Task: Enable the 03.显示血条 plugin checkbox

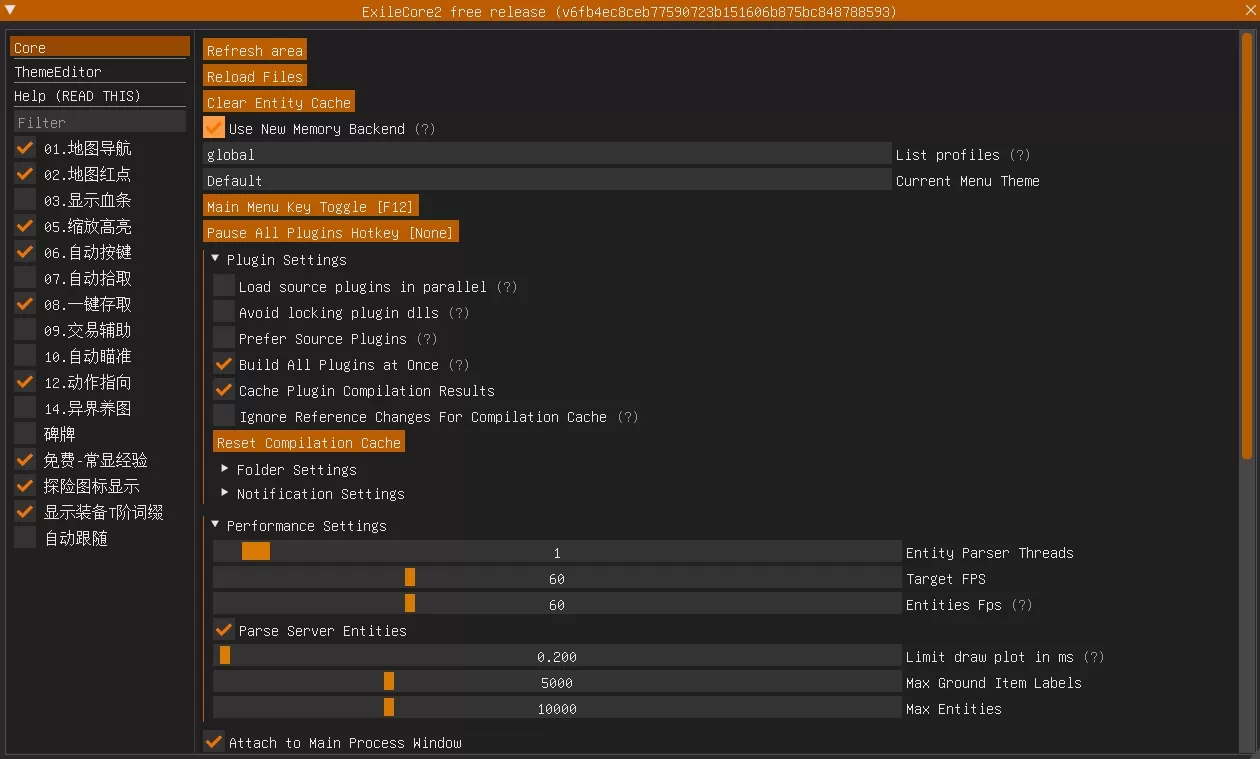Action: tap(25, 200)
